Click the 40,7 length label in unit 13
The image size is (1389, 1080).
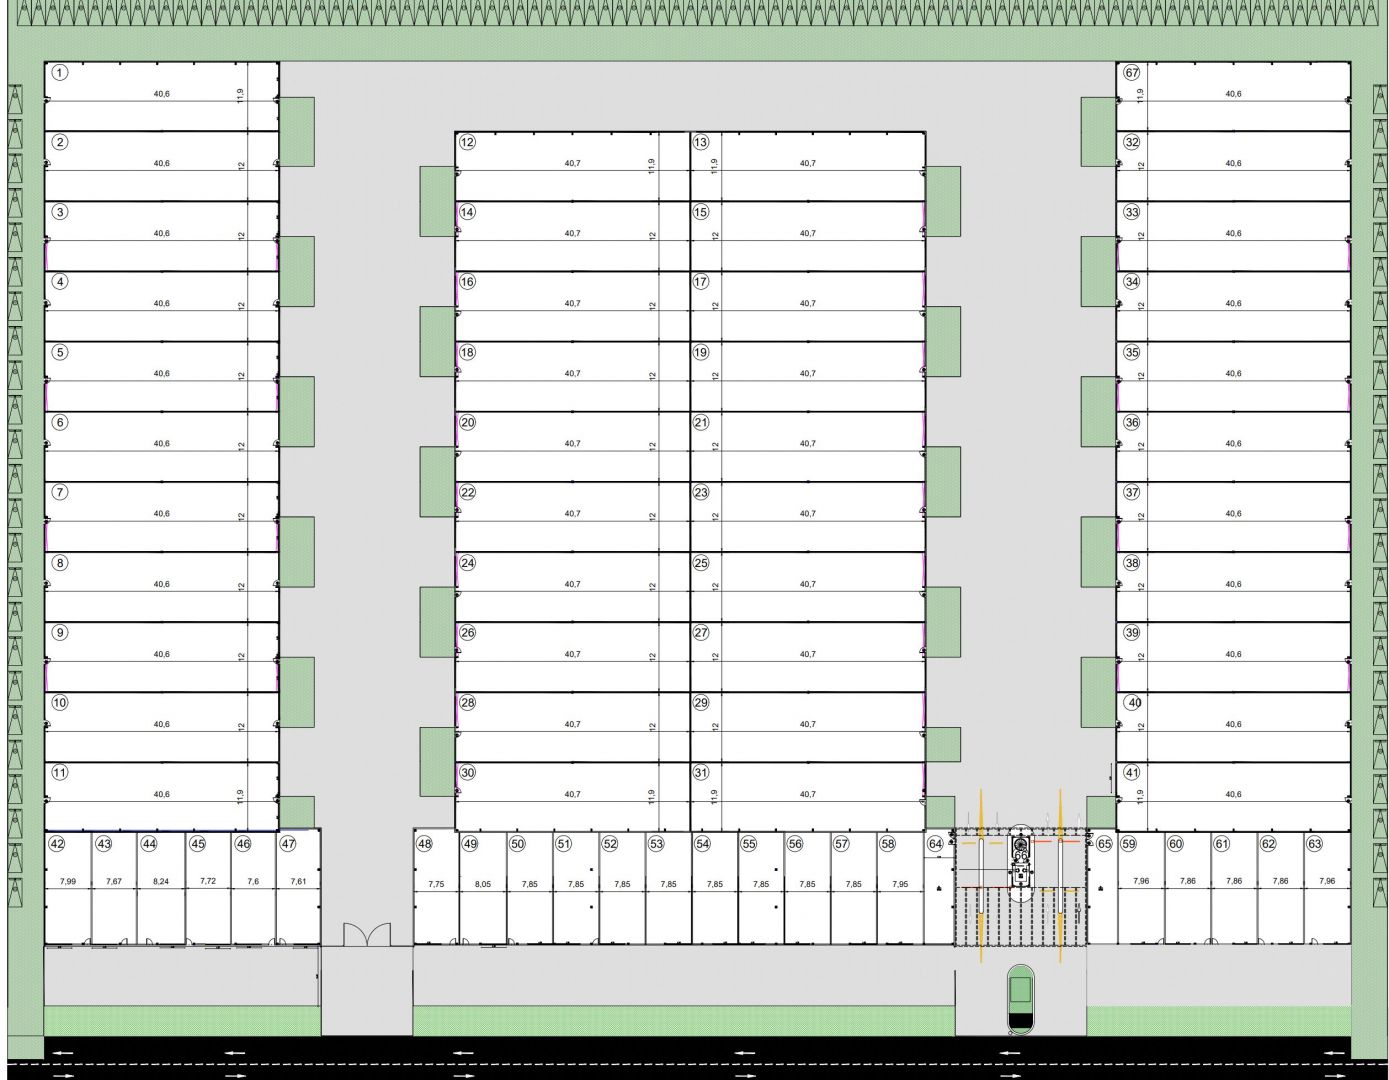[x=807, y=163]
